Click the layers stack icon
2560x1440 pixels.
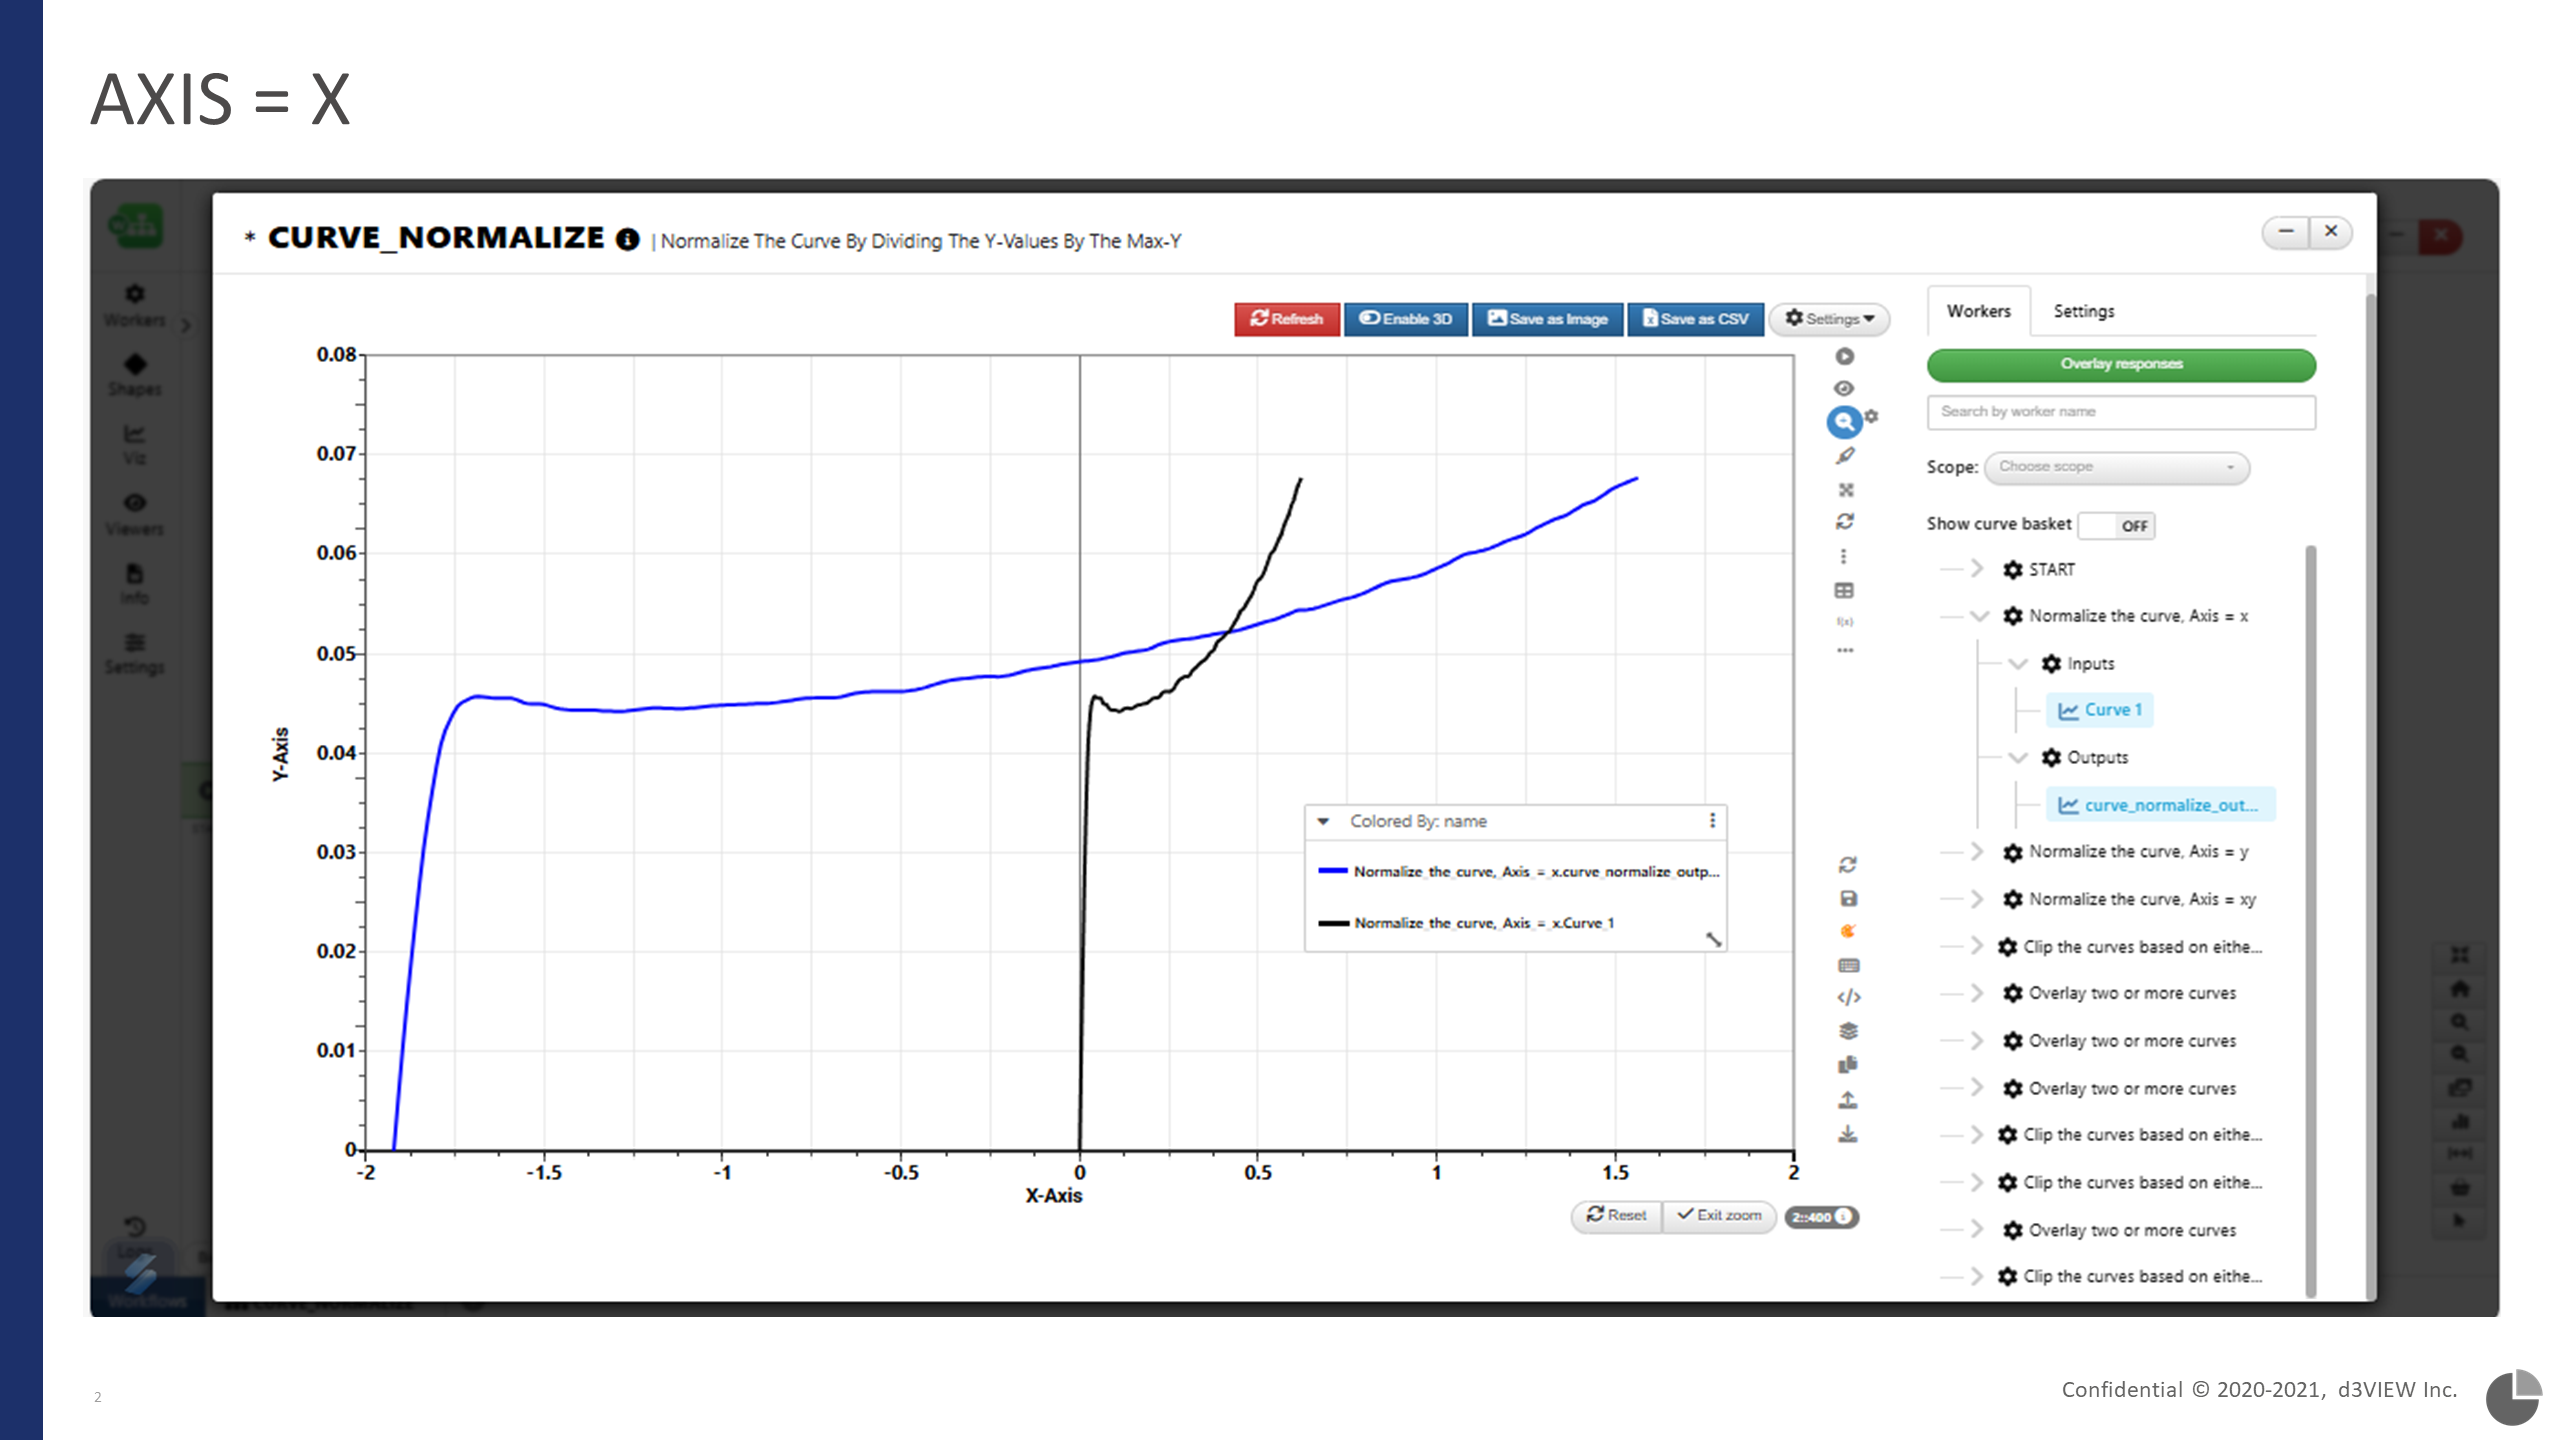(x=1848, y=1031)
